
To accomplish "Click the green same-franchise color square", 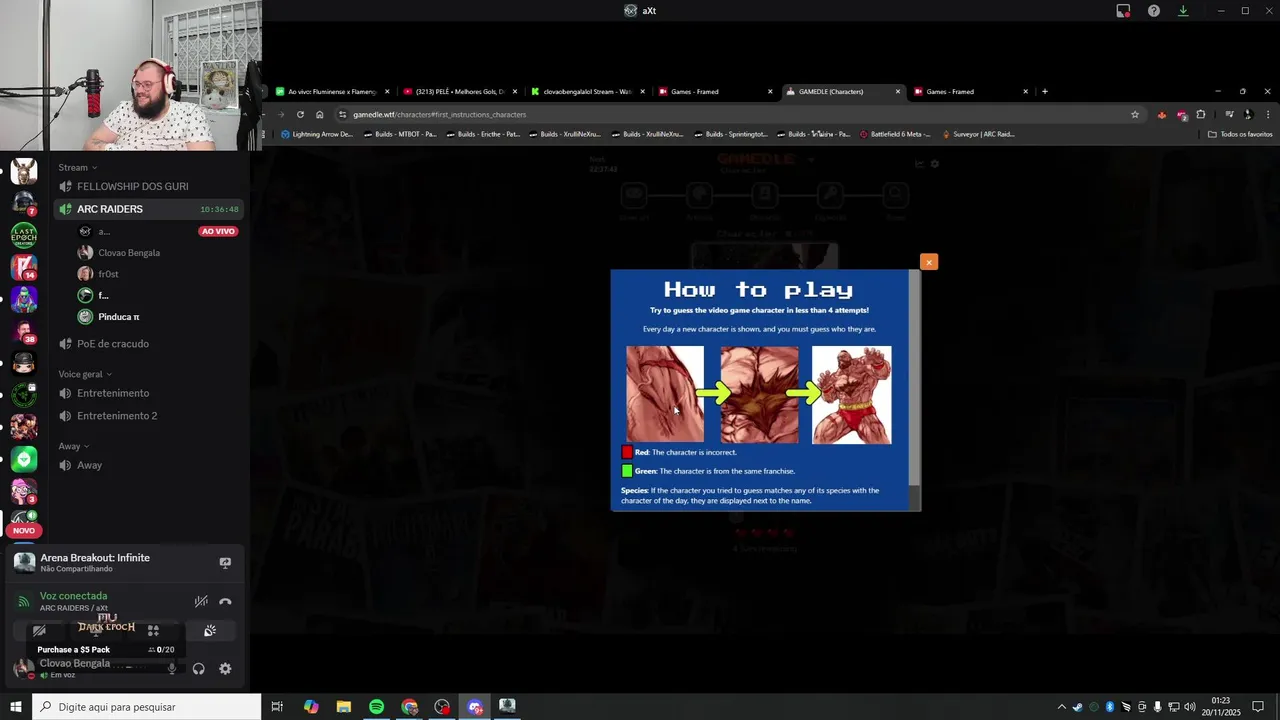I will [627, 471].
